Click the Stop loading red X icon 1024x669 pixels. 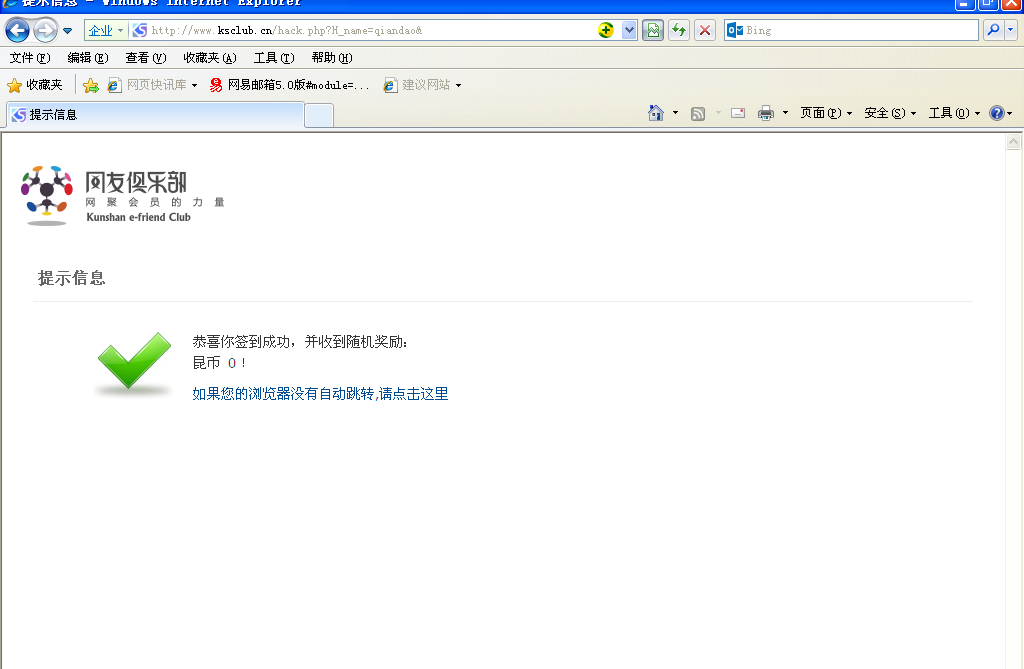(x=705, y=30)
